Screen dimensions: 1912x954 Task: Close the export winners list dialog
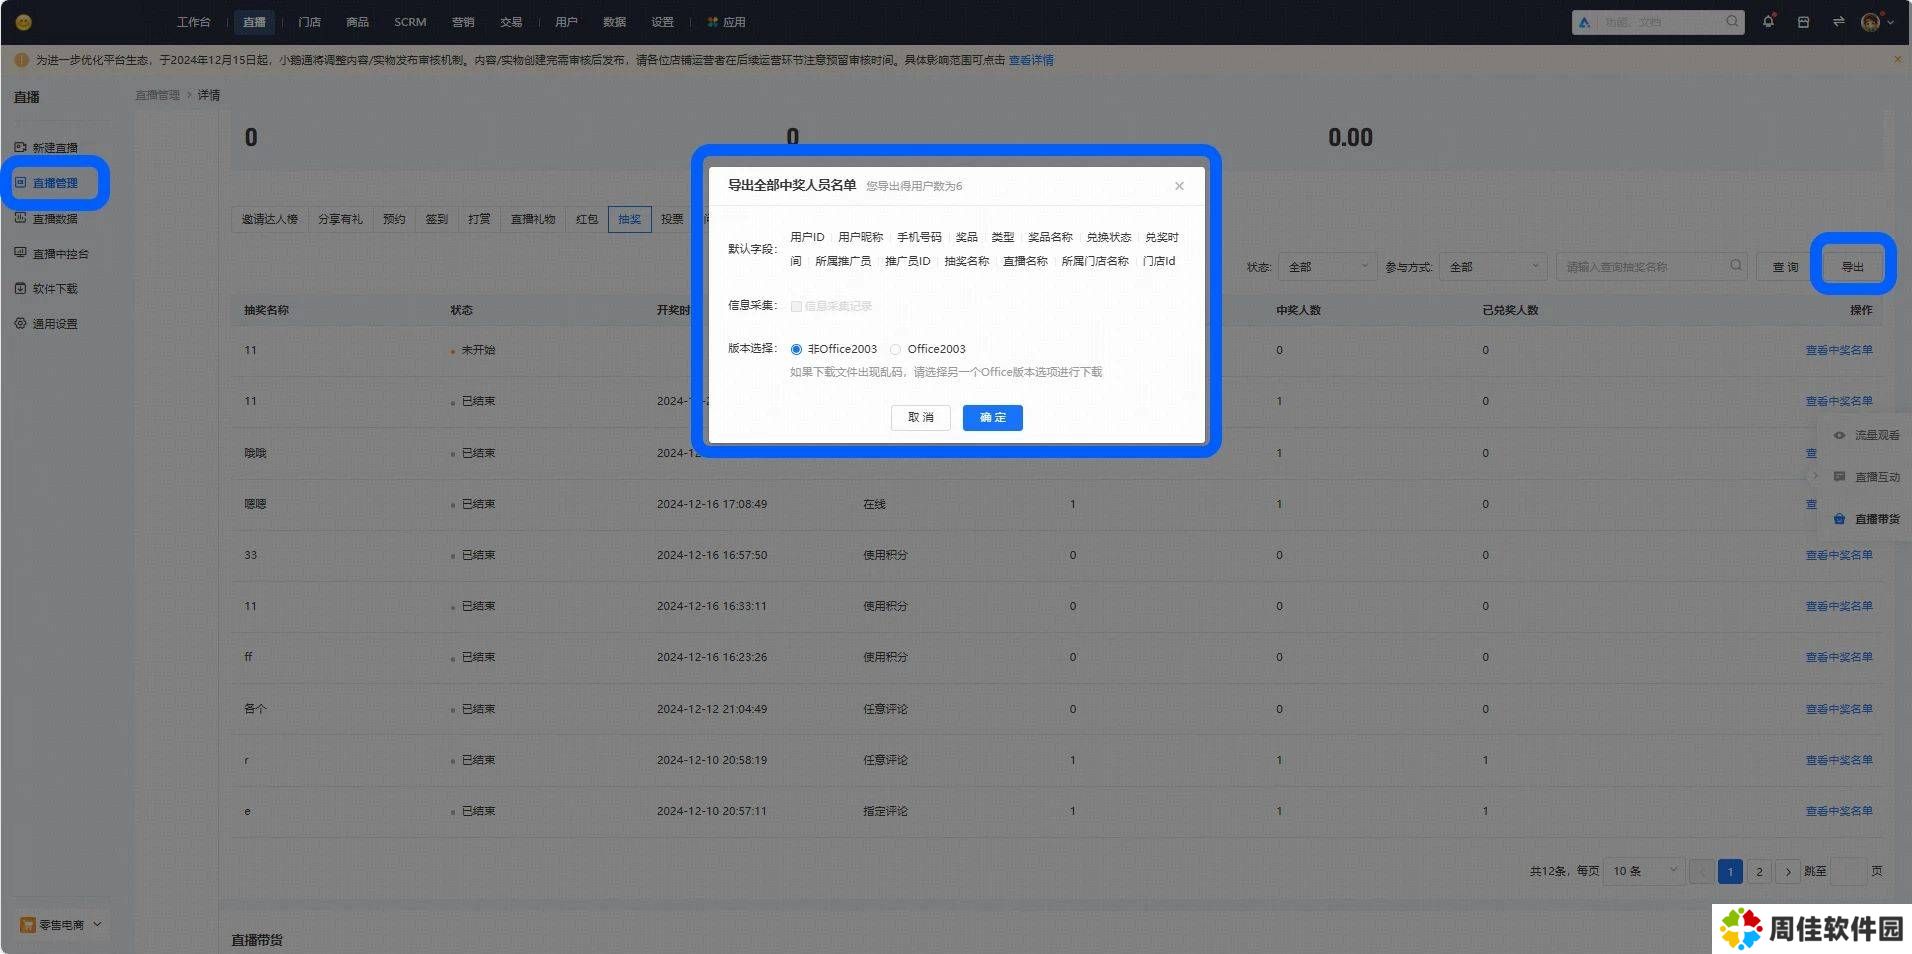pos(1179,186)
